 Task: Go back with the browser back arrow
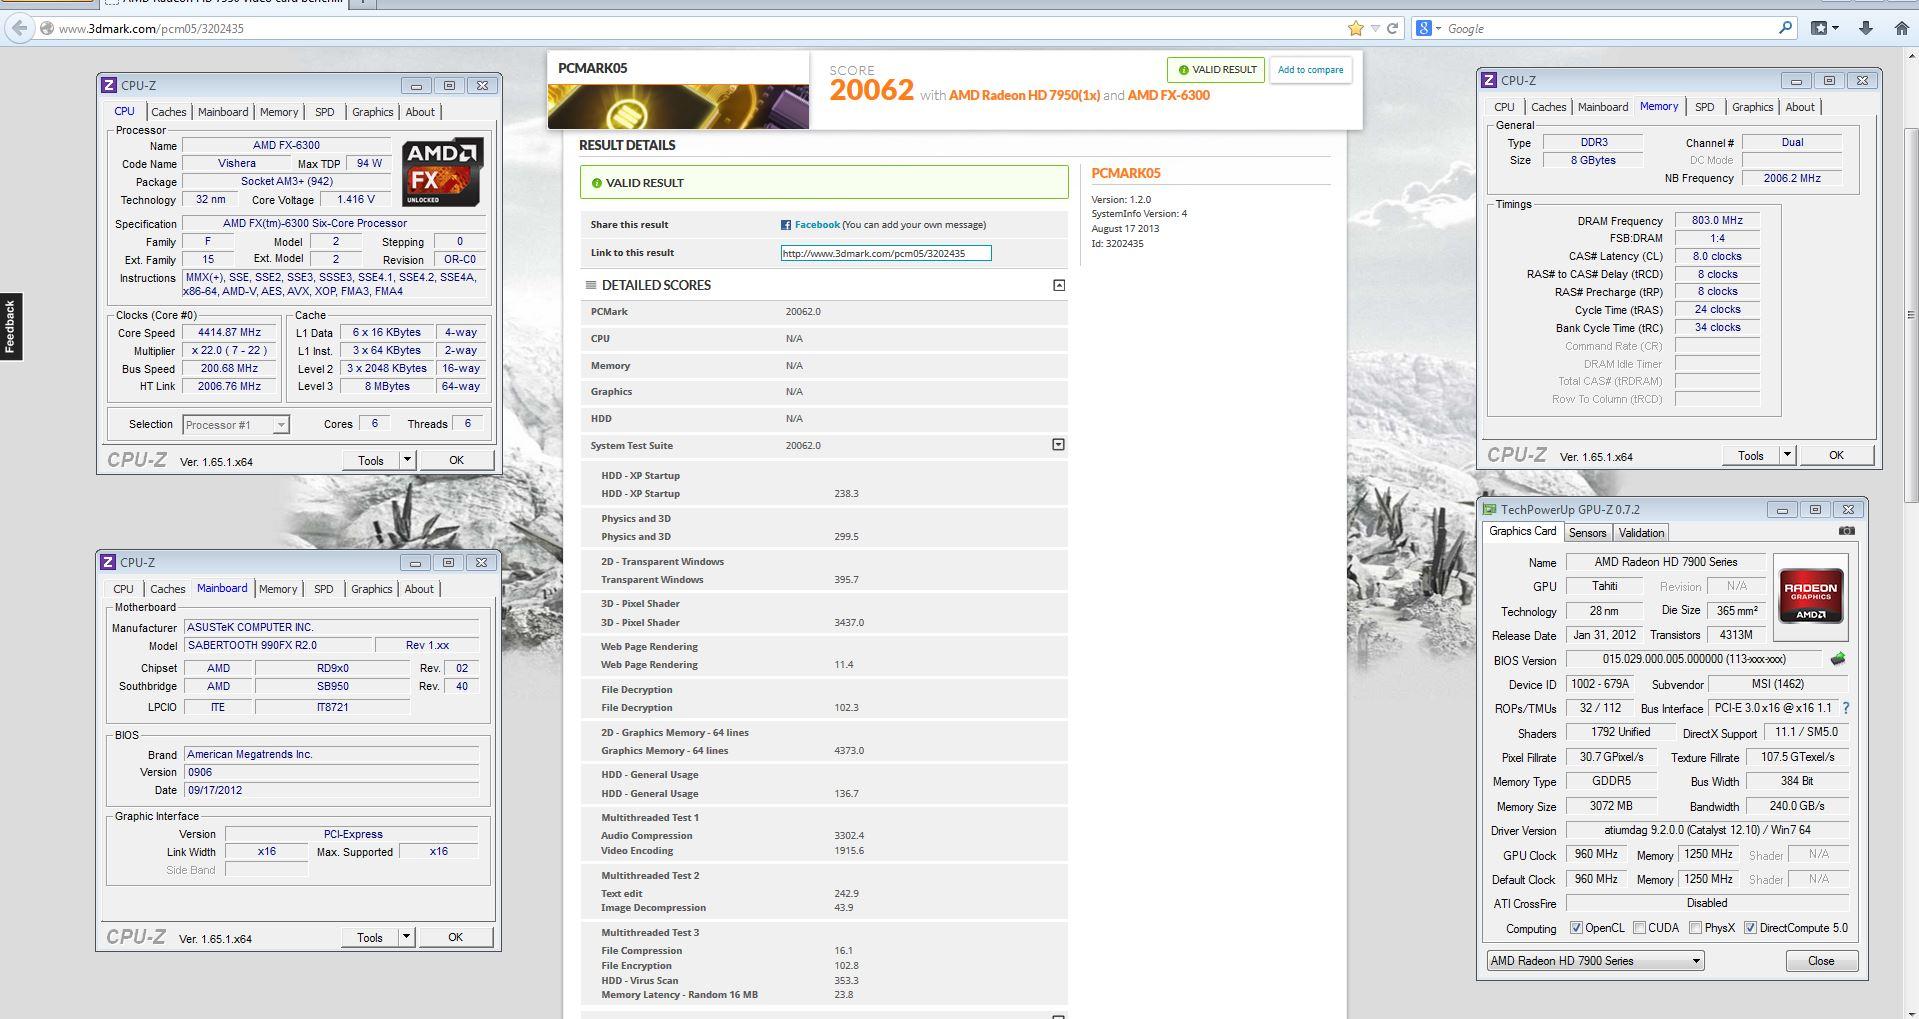19,28
